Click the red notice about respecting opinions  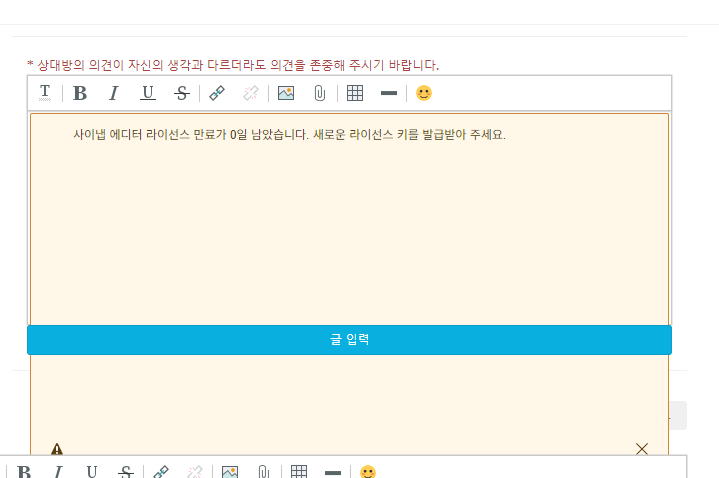tap(233, 65)
